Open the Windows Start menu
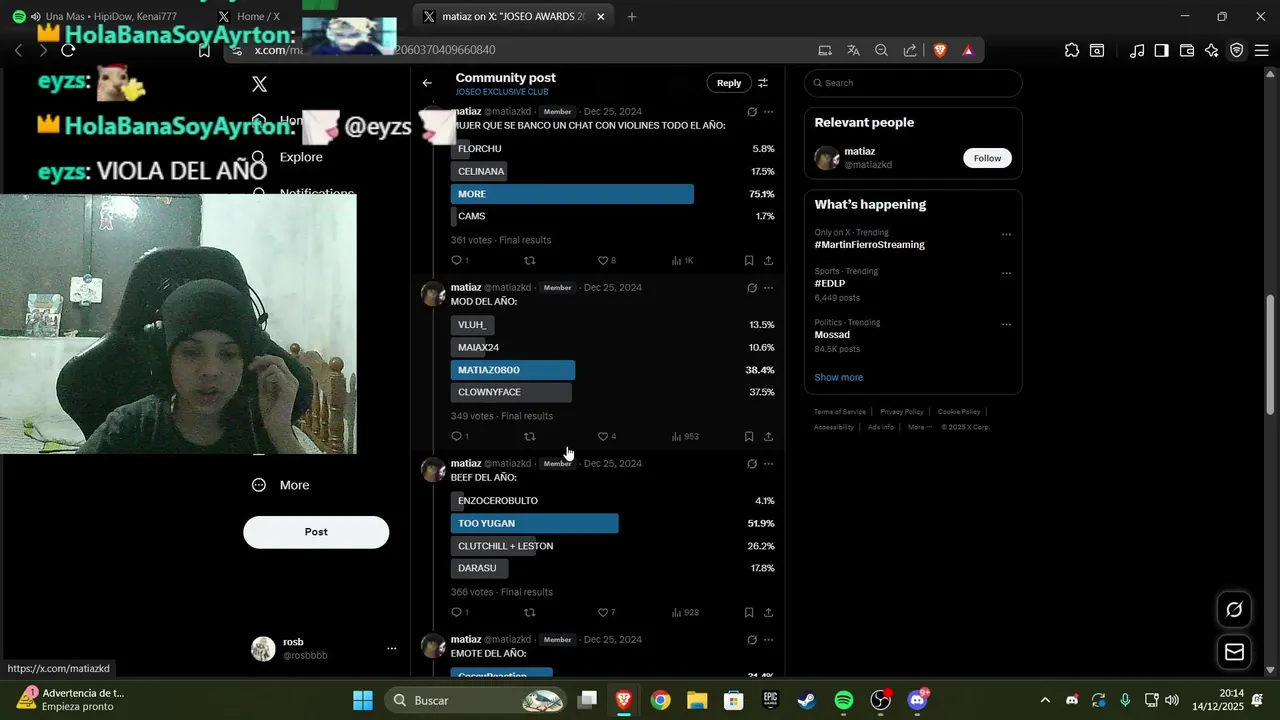Image resolution: width=1280 pixels, height=720 pixels. pos(363,700)
